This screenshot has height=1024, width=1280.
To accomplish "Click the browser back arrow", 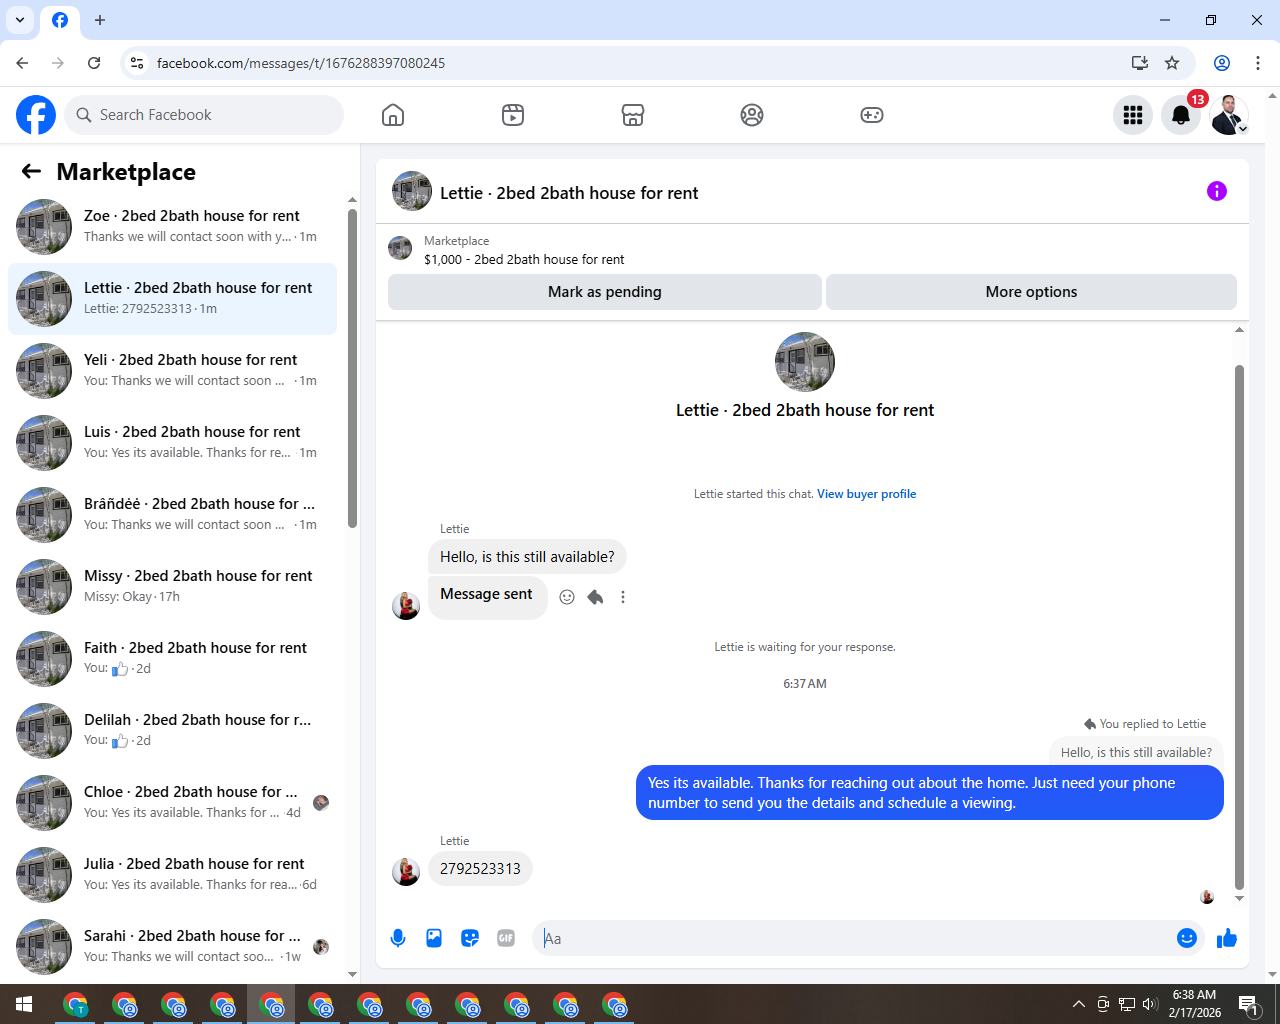I will tap(22, 63).
